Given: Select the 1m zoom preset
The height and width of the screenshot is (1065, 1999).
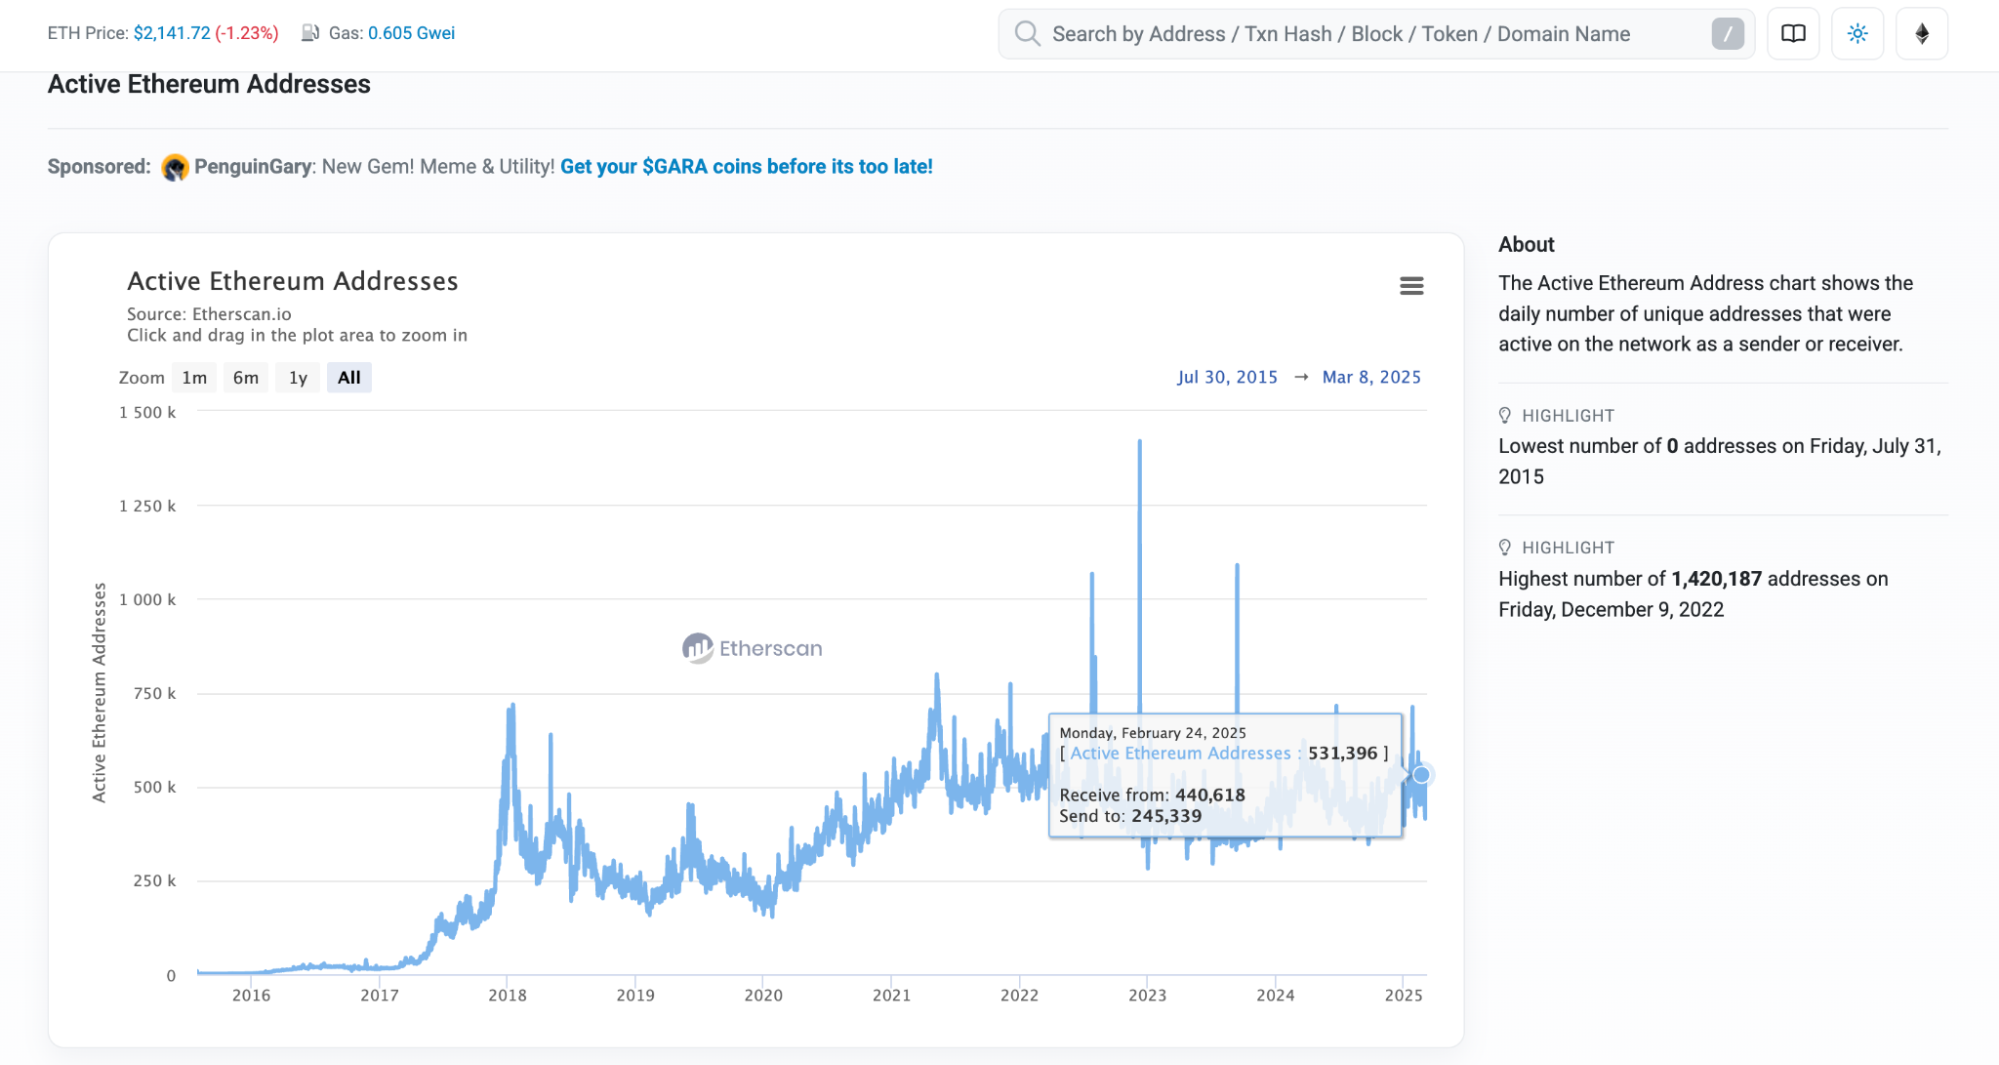Looking at the screenshot, I should [194, 377].
